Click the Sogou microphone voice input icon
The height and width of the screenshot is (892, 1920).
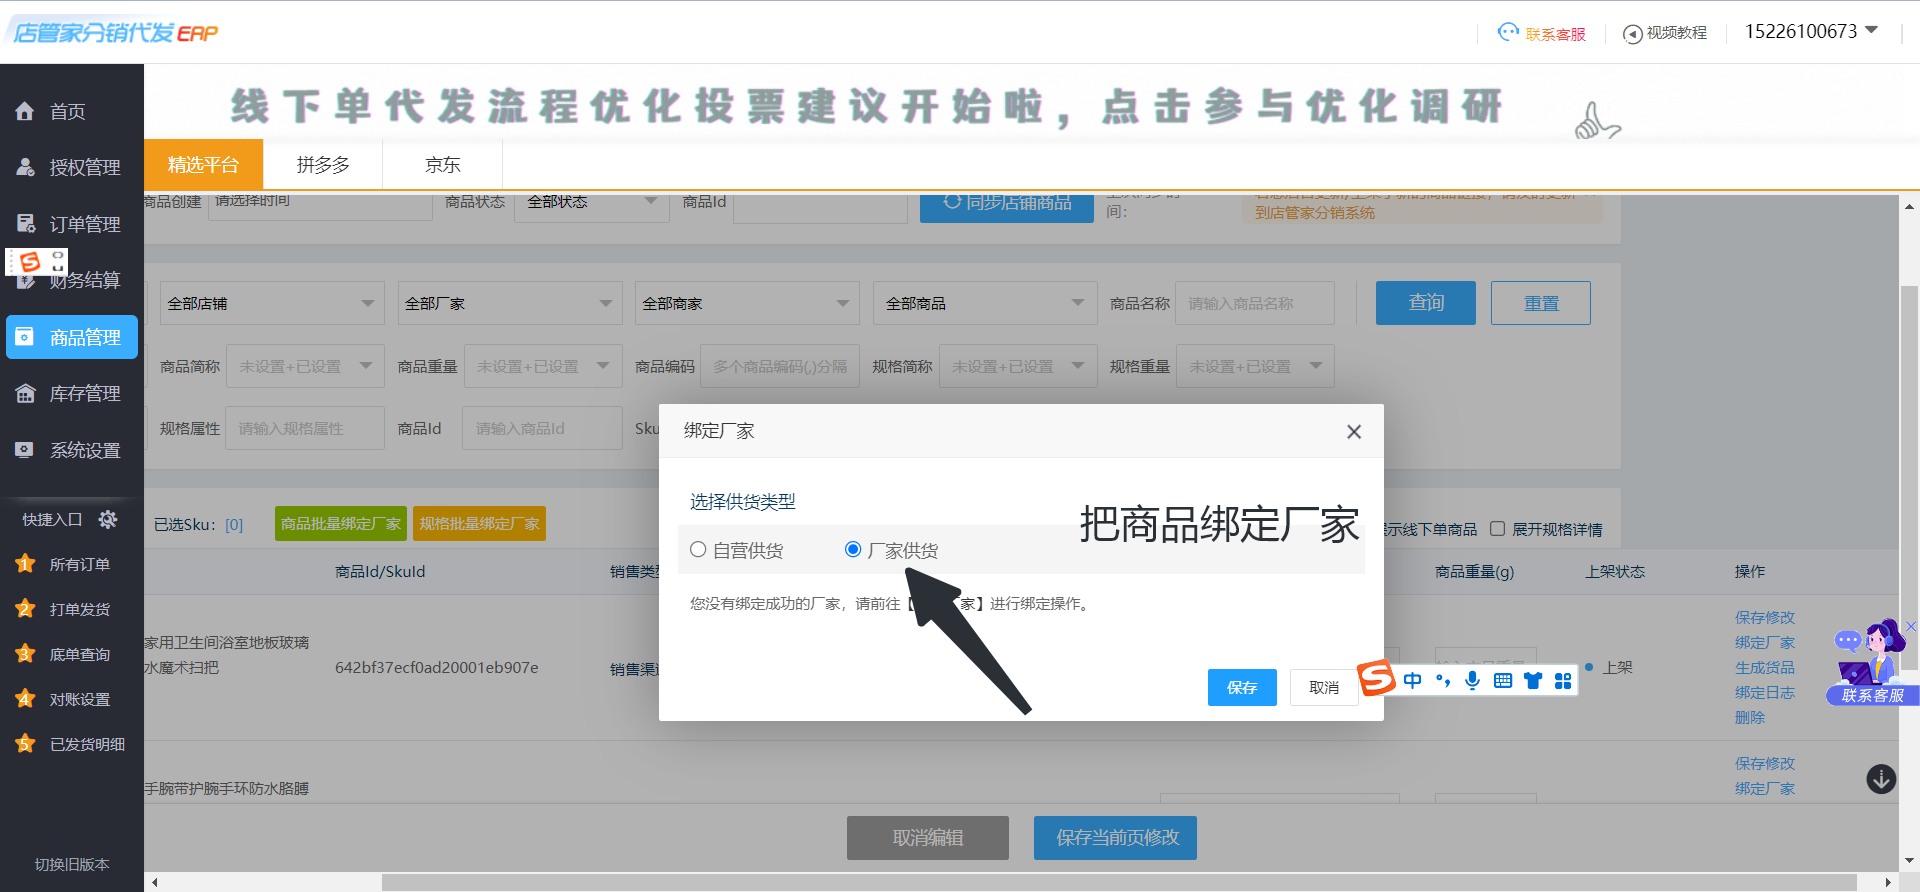pyautogui.click(x=1472, y=681)
